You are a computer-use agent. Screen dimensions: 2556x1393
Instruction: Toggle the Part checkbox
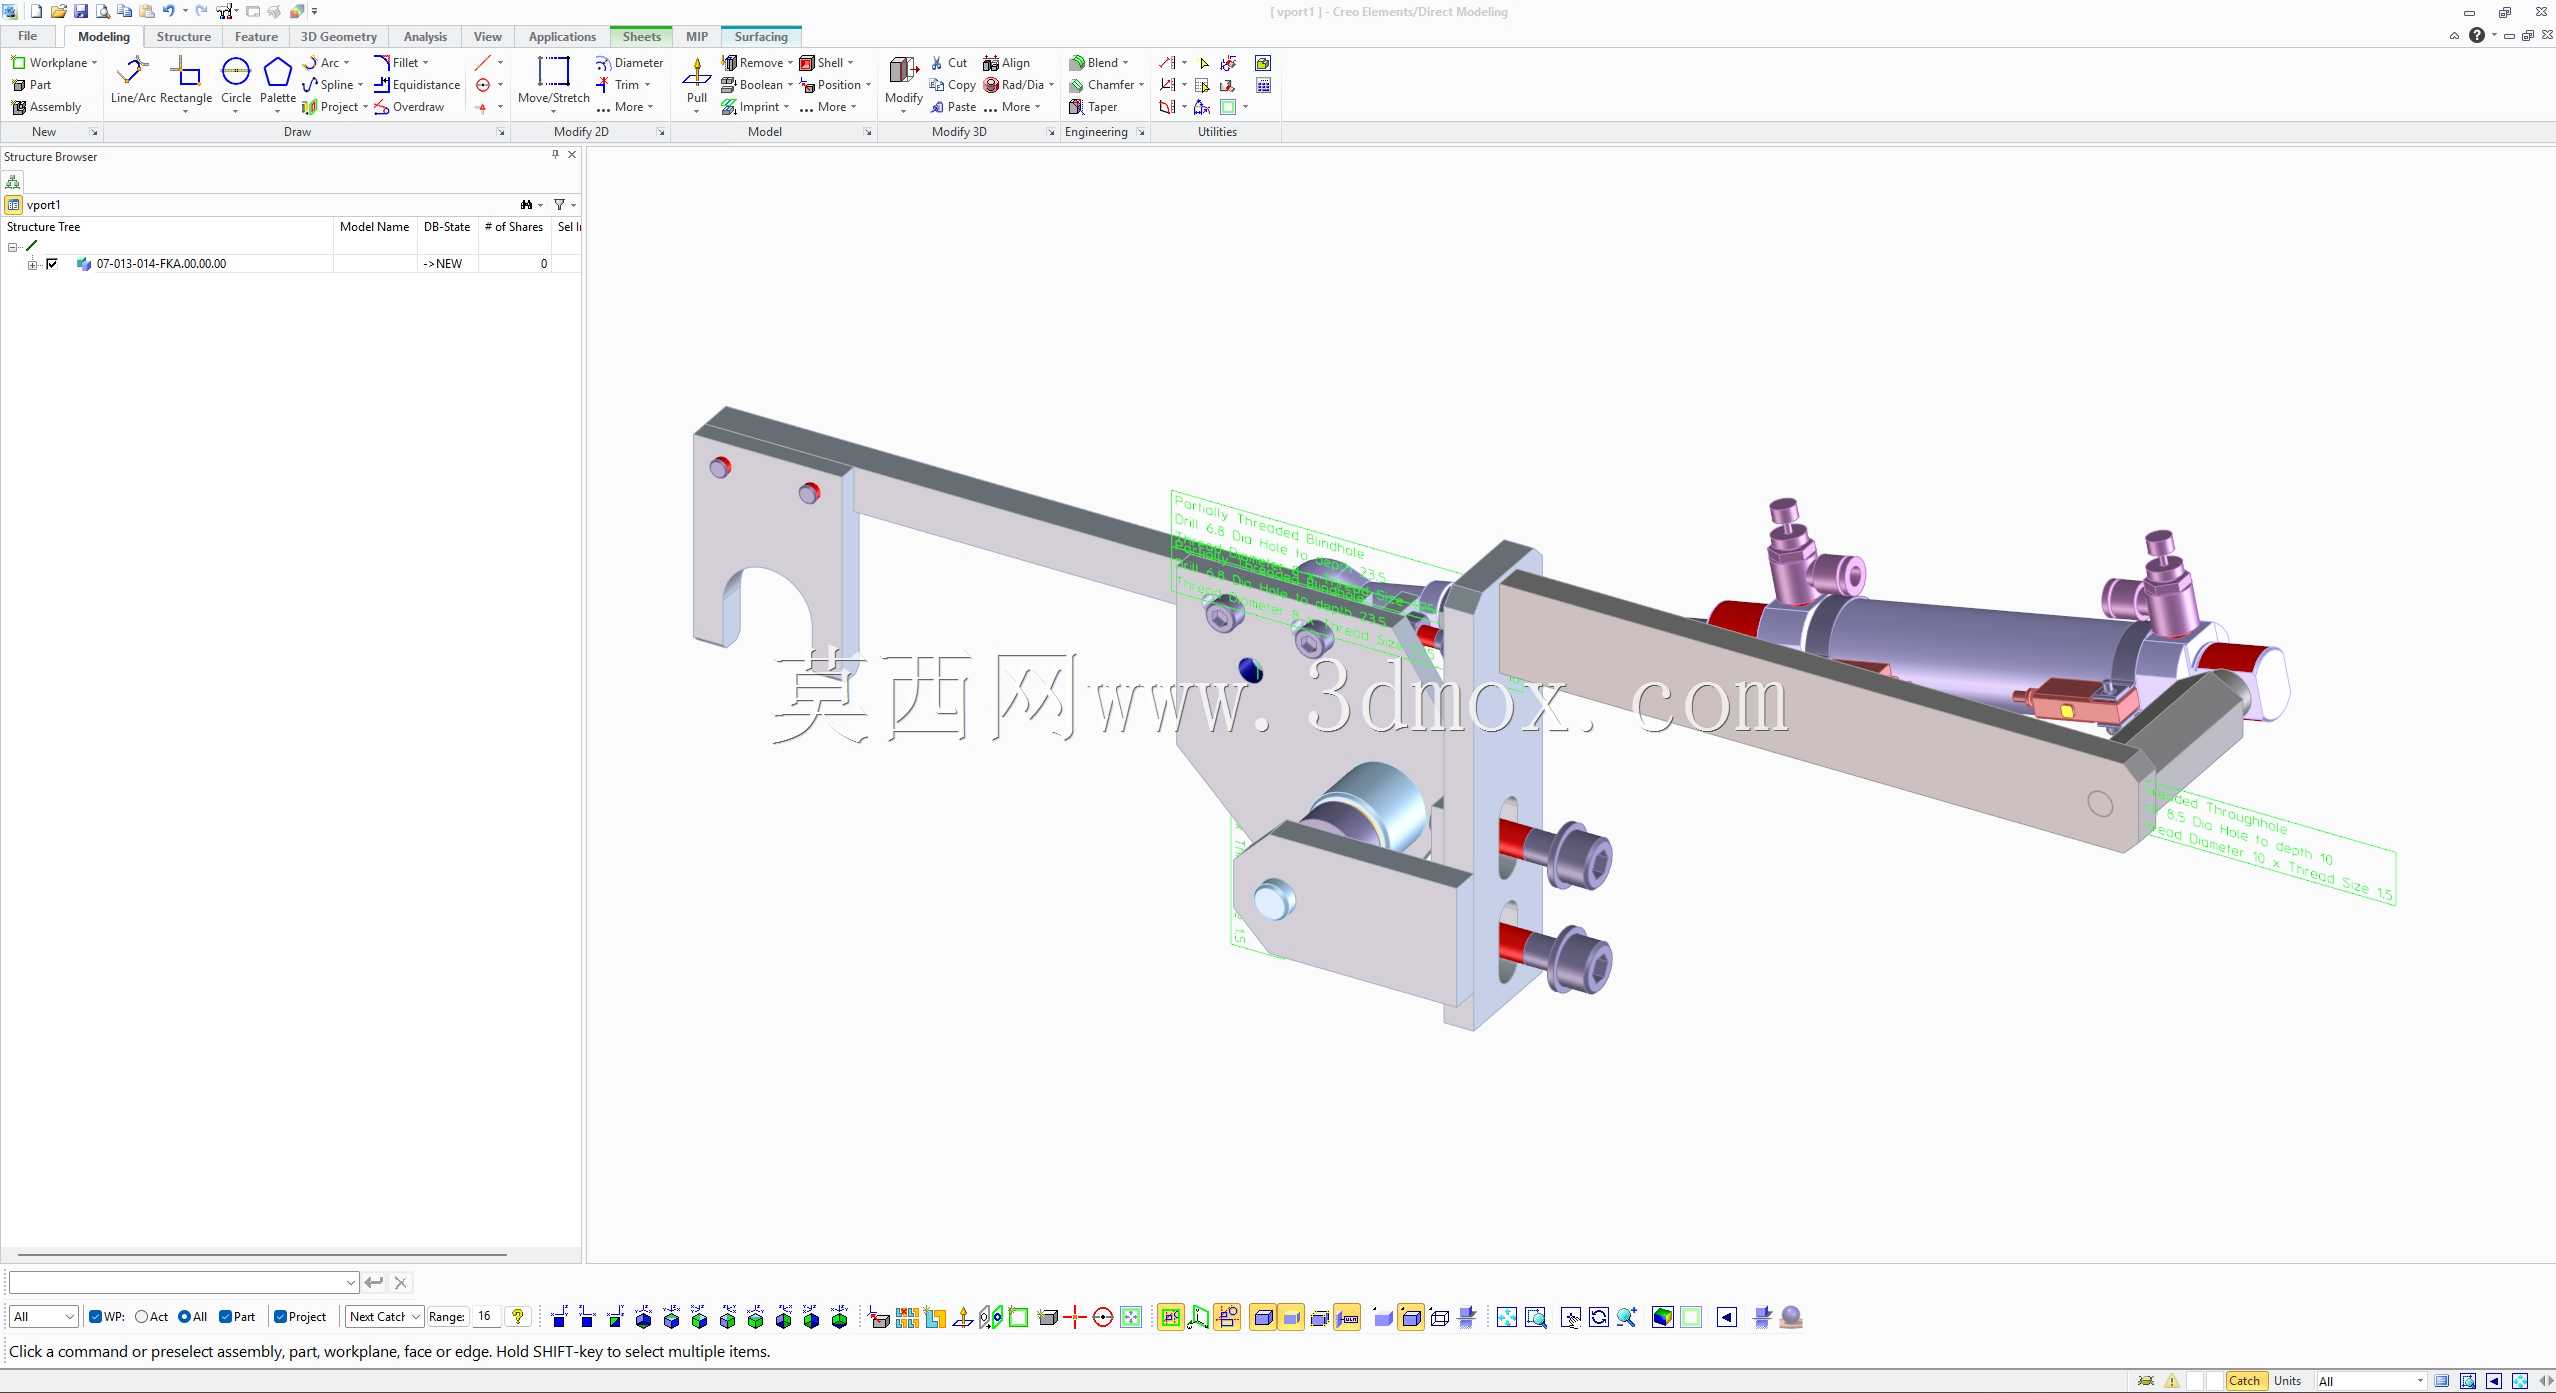(x=225, y=1316)
